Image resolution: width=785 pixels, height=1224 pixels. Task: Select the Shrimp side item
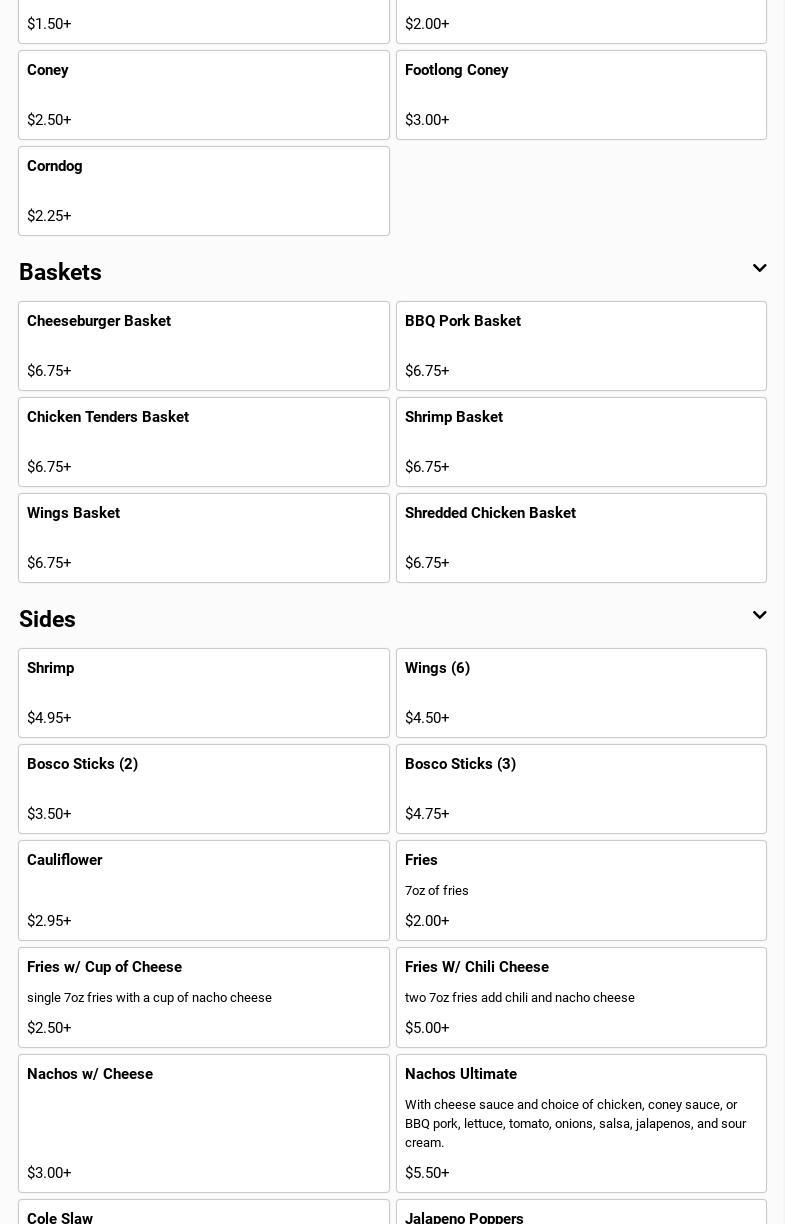[204, 693]
